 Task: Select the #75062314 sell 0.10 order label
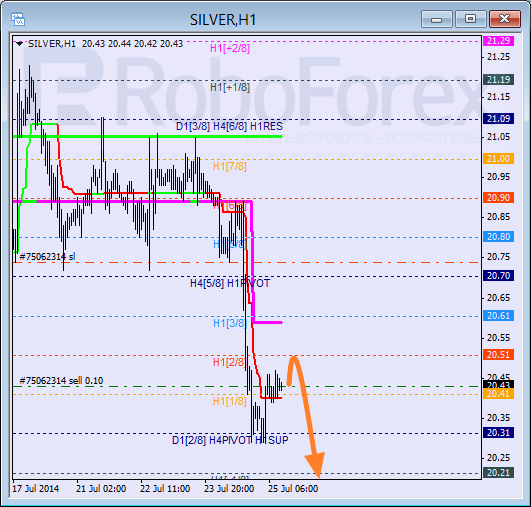61,381
